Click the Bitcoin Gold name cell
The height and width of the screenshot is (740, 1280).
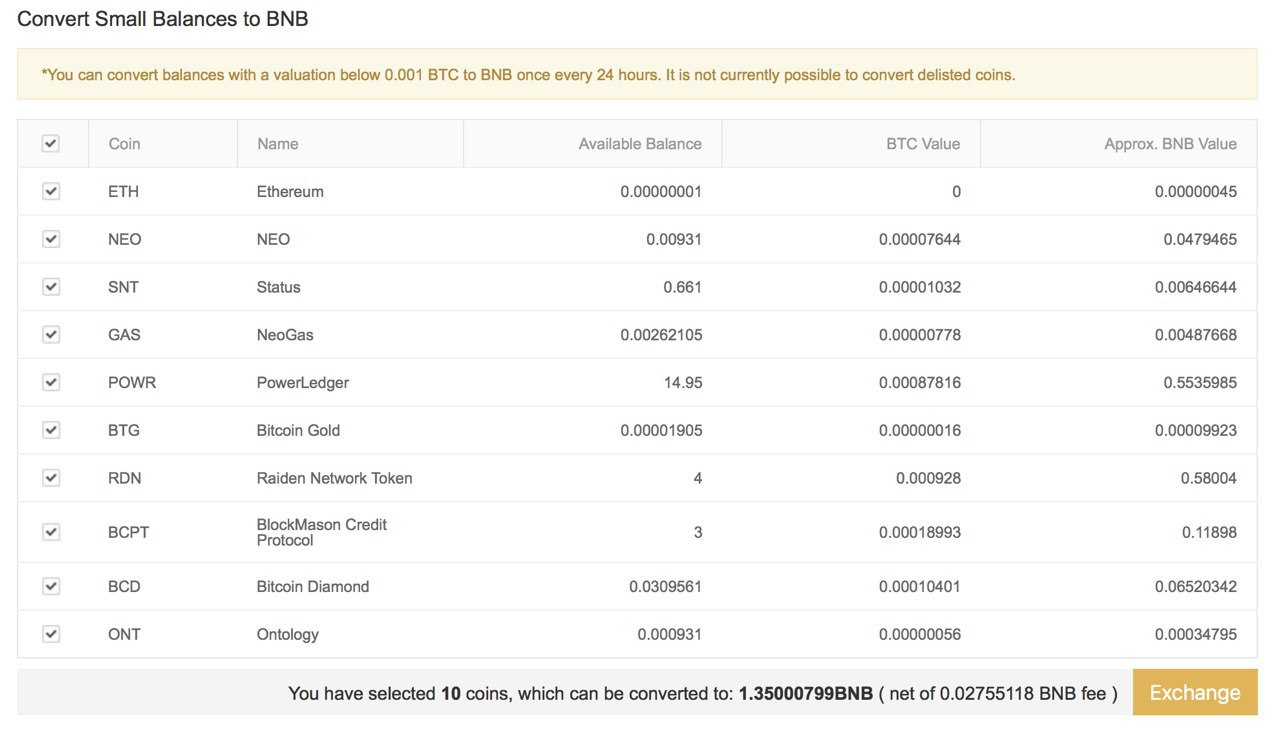(x=298, y=430)
